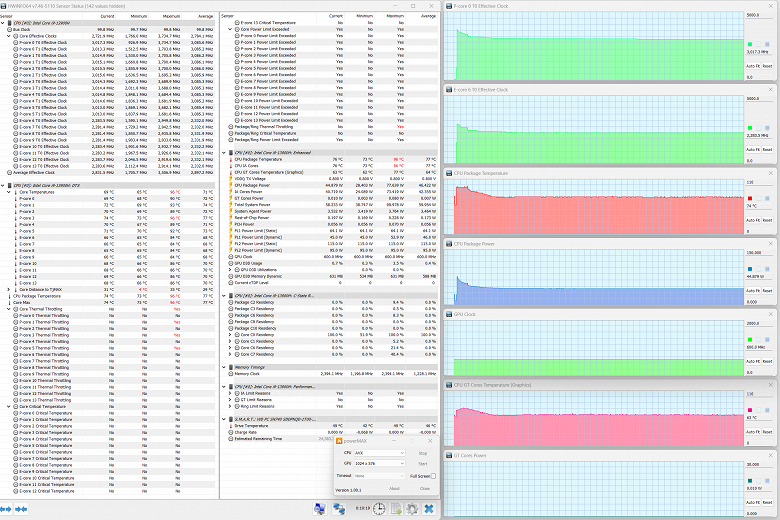Click Auto Fit on P-core 0 clock graph
The image size is (780, 520).
point(753,66)
